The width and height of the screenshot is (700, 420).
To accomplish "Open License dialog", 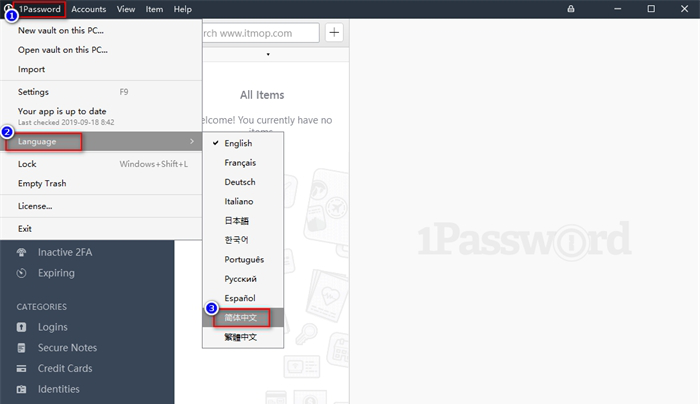I will (x=101, y=206).
